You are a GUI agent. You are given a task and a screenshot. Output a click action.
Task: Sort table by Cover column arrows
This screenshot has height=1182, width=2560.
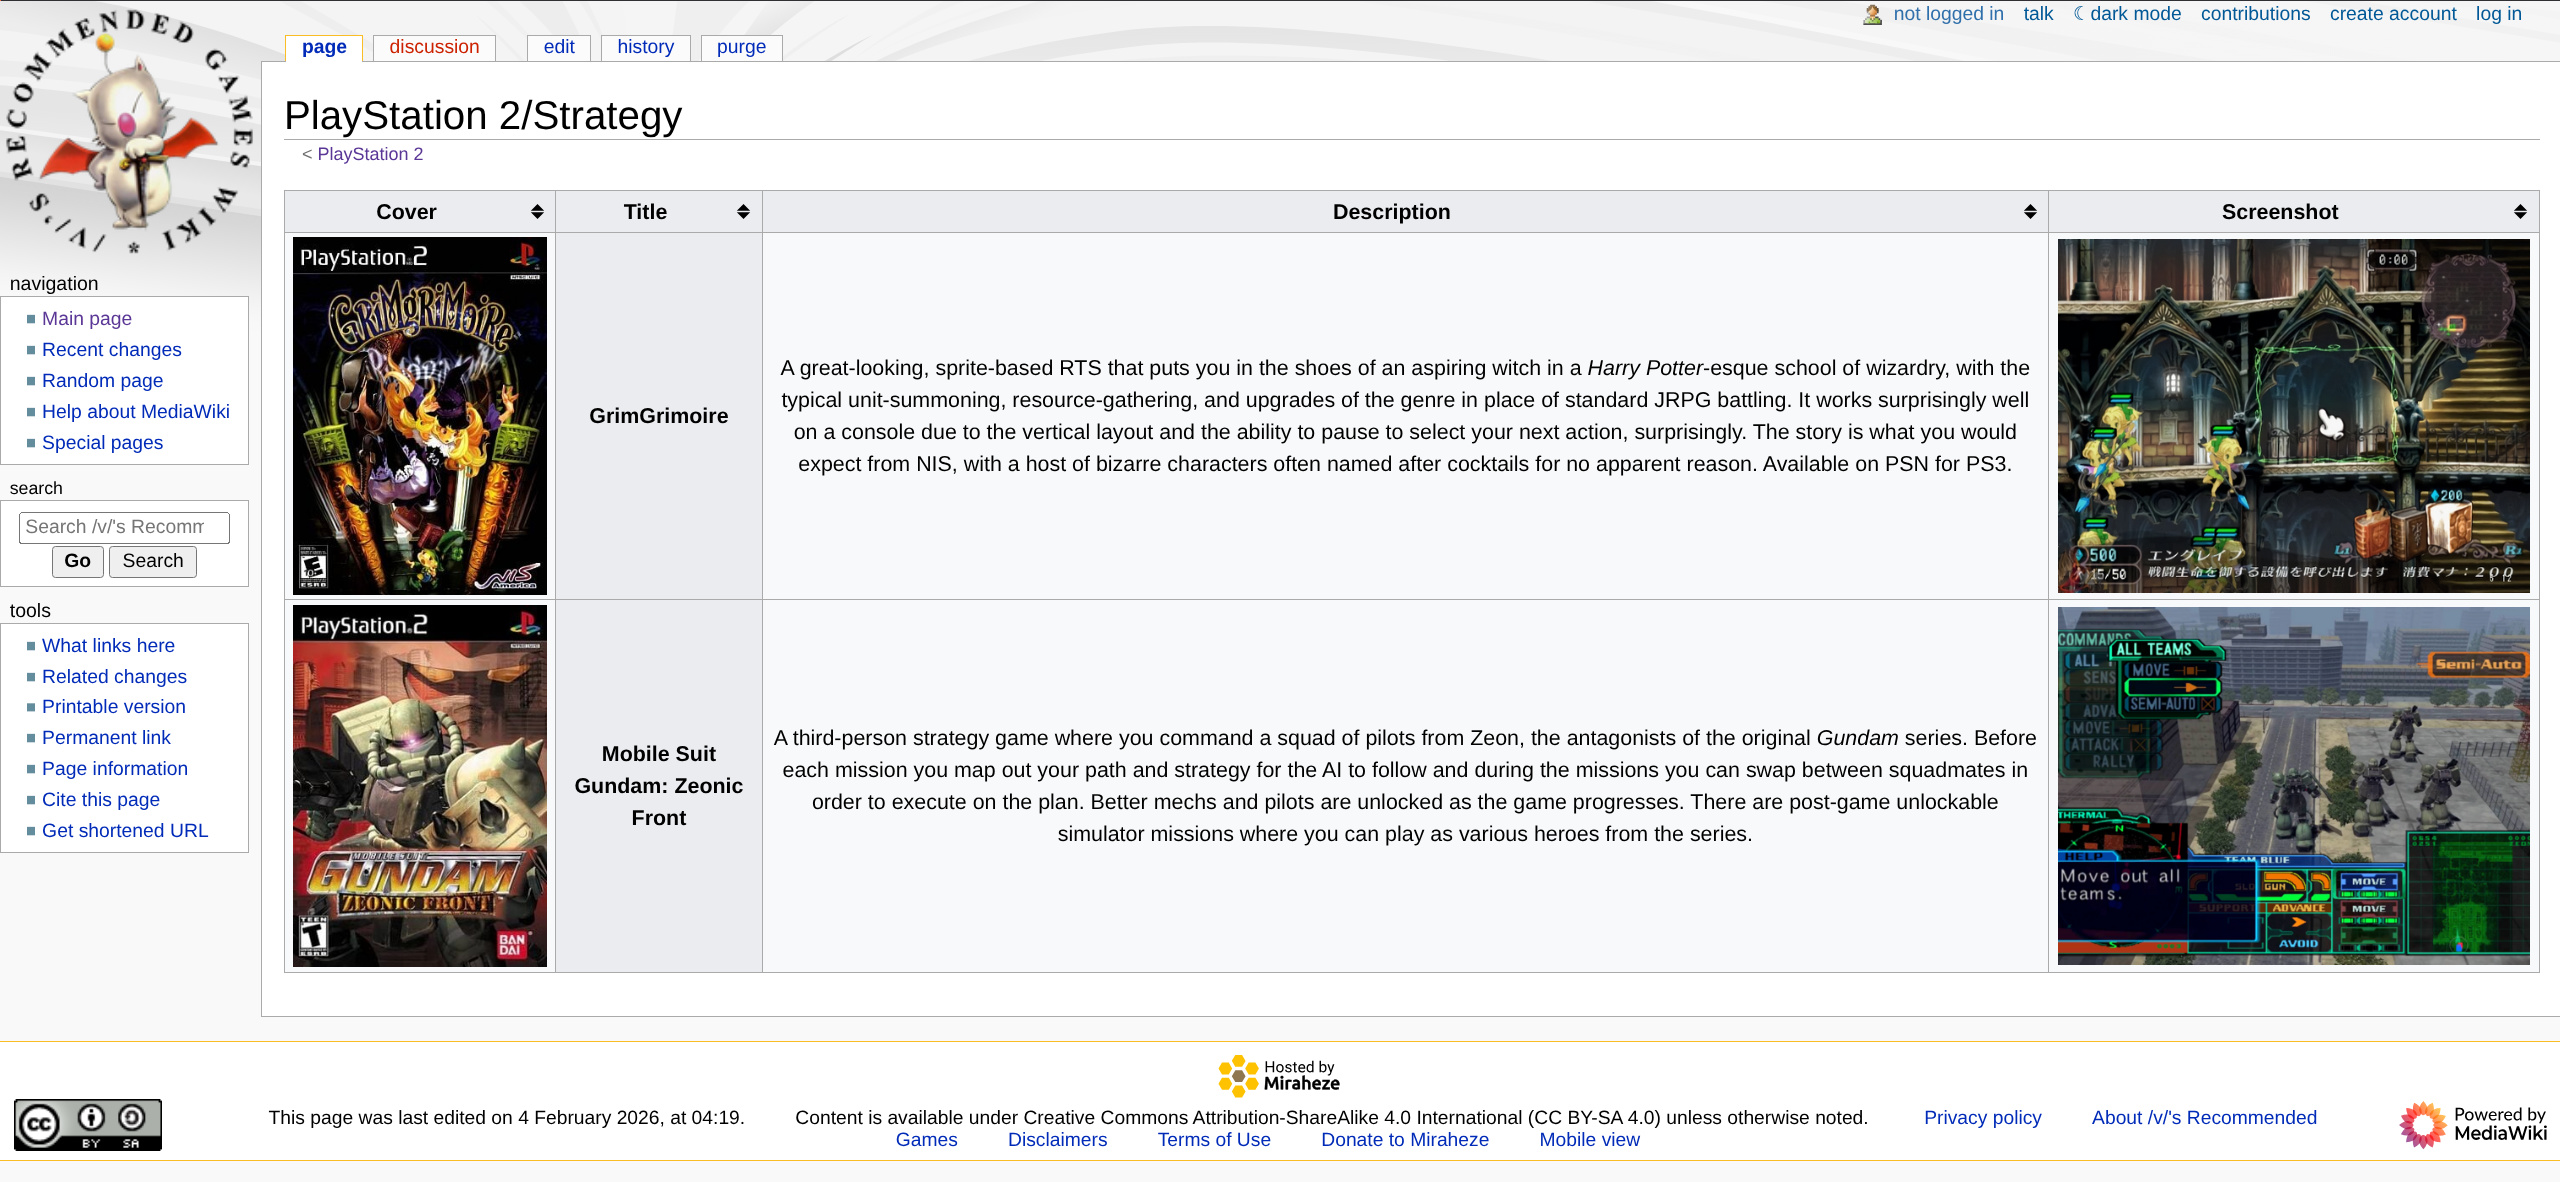coord(537,212)
